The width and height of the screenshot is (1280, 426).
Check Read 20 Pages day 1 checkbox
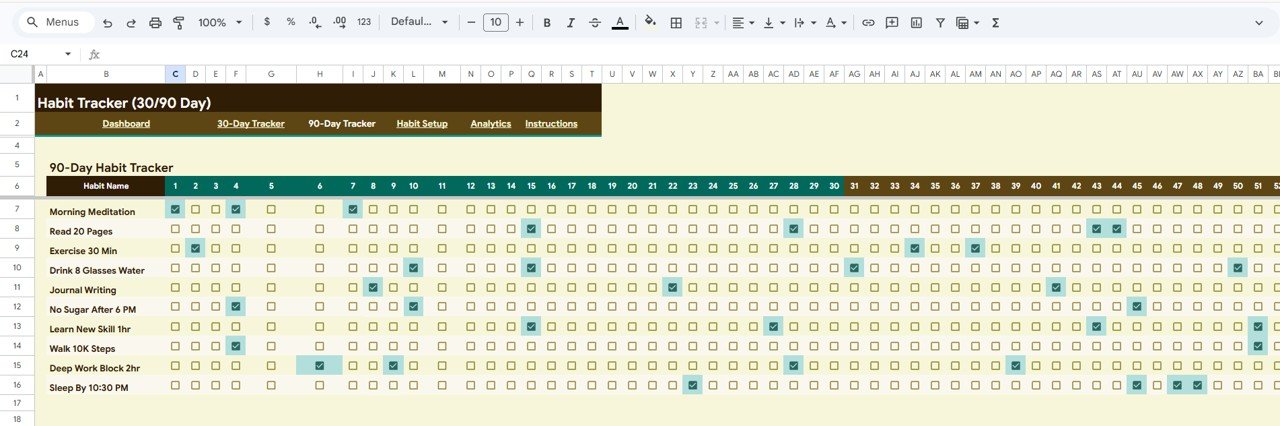click(x=176, y=229)
